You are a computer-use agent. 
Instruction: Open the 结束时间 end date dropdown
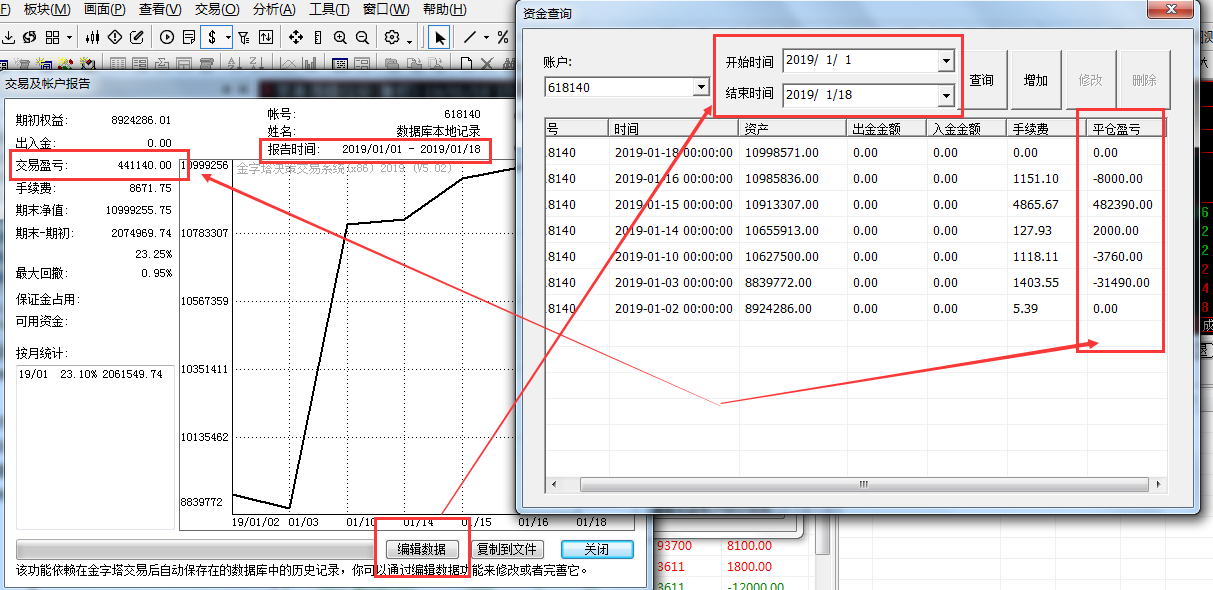(946, 95)
